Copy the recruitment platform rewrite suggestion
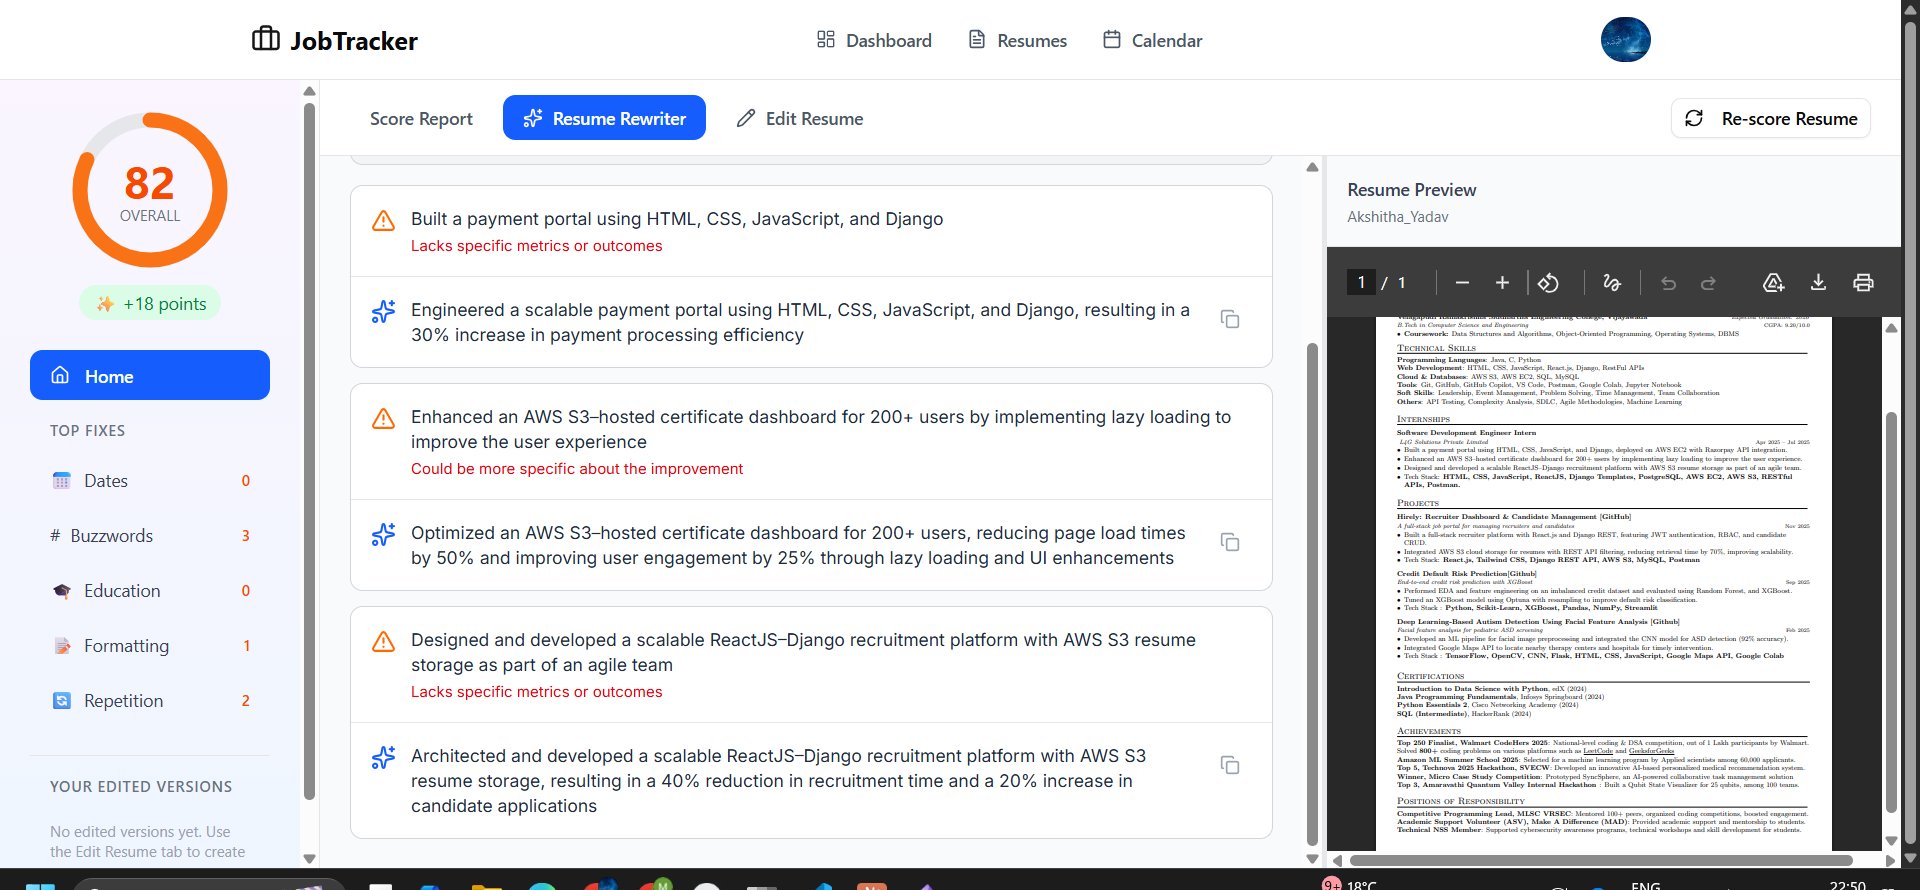 tap(1230, 765)
